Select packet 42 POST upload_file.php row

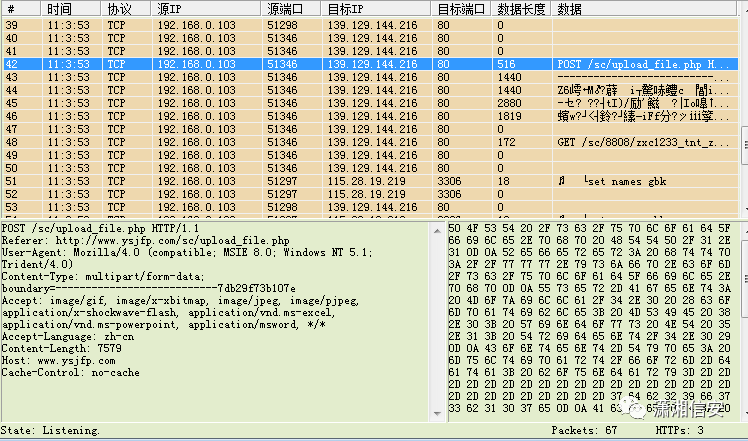(x=370, y=64)
